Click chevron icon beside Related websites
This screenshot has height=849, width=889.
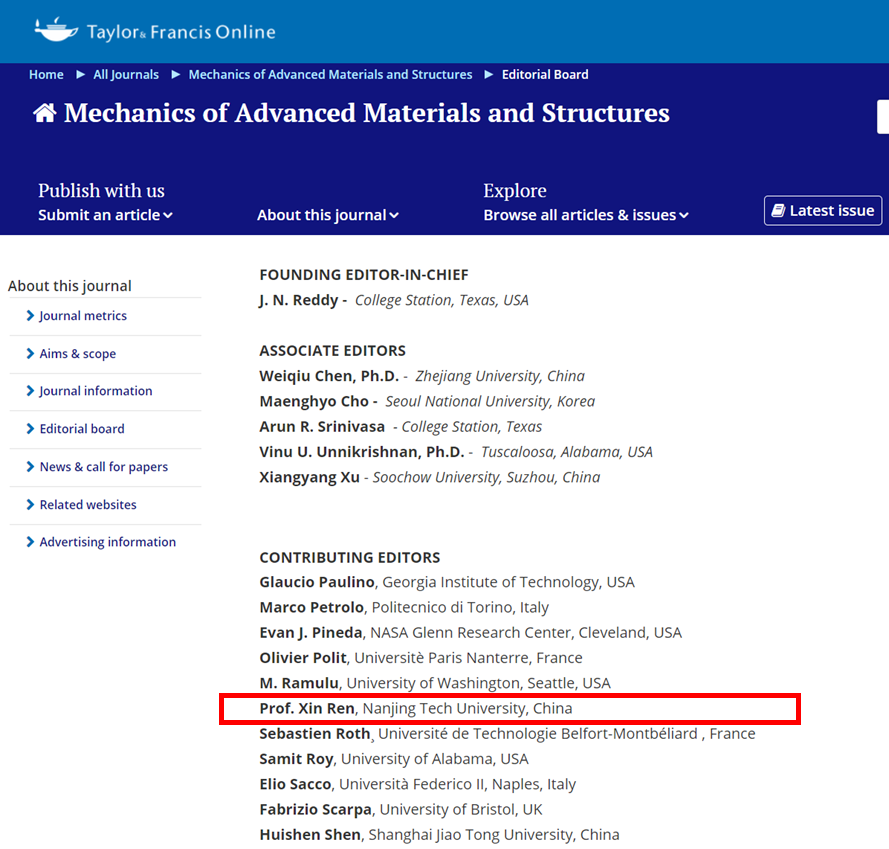30,505
